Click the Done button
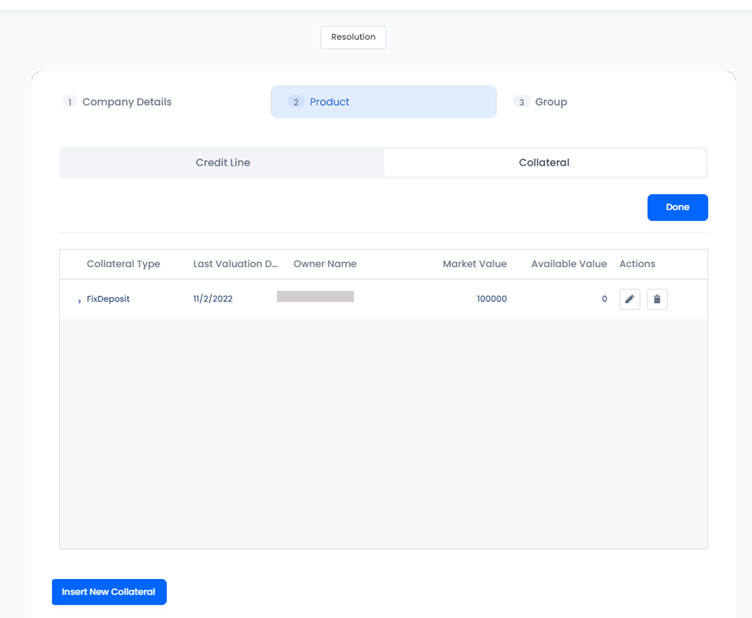The width and height of the screenshot is (752, 618). 677,207
